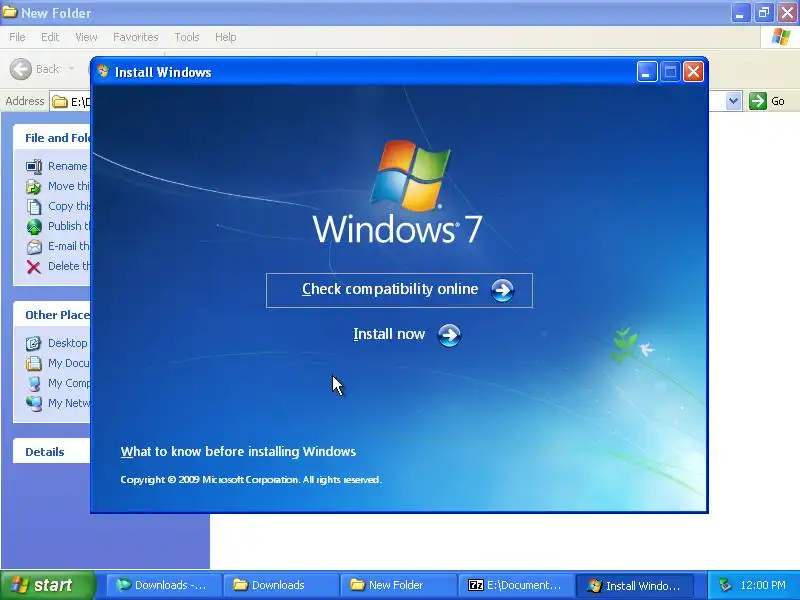Switch to New Folder taskbar button
The width and height of the screenshot is (800, 600).
(398, 585)
